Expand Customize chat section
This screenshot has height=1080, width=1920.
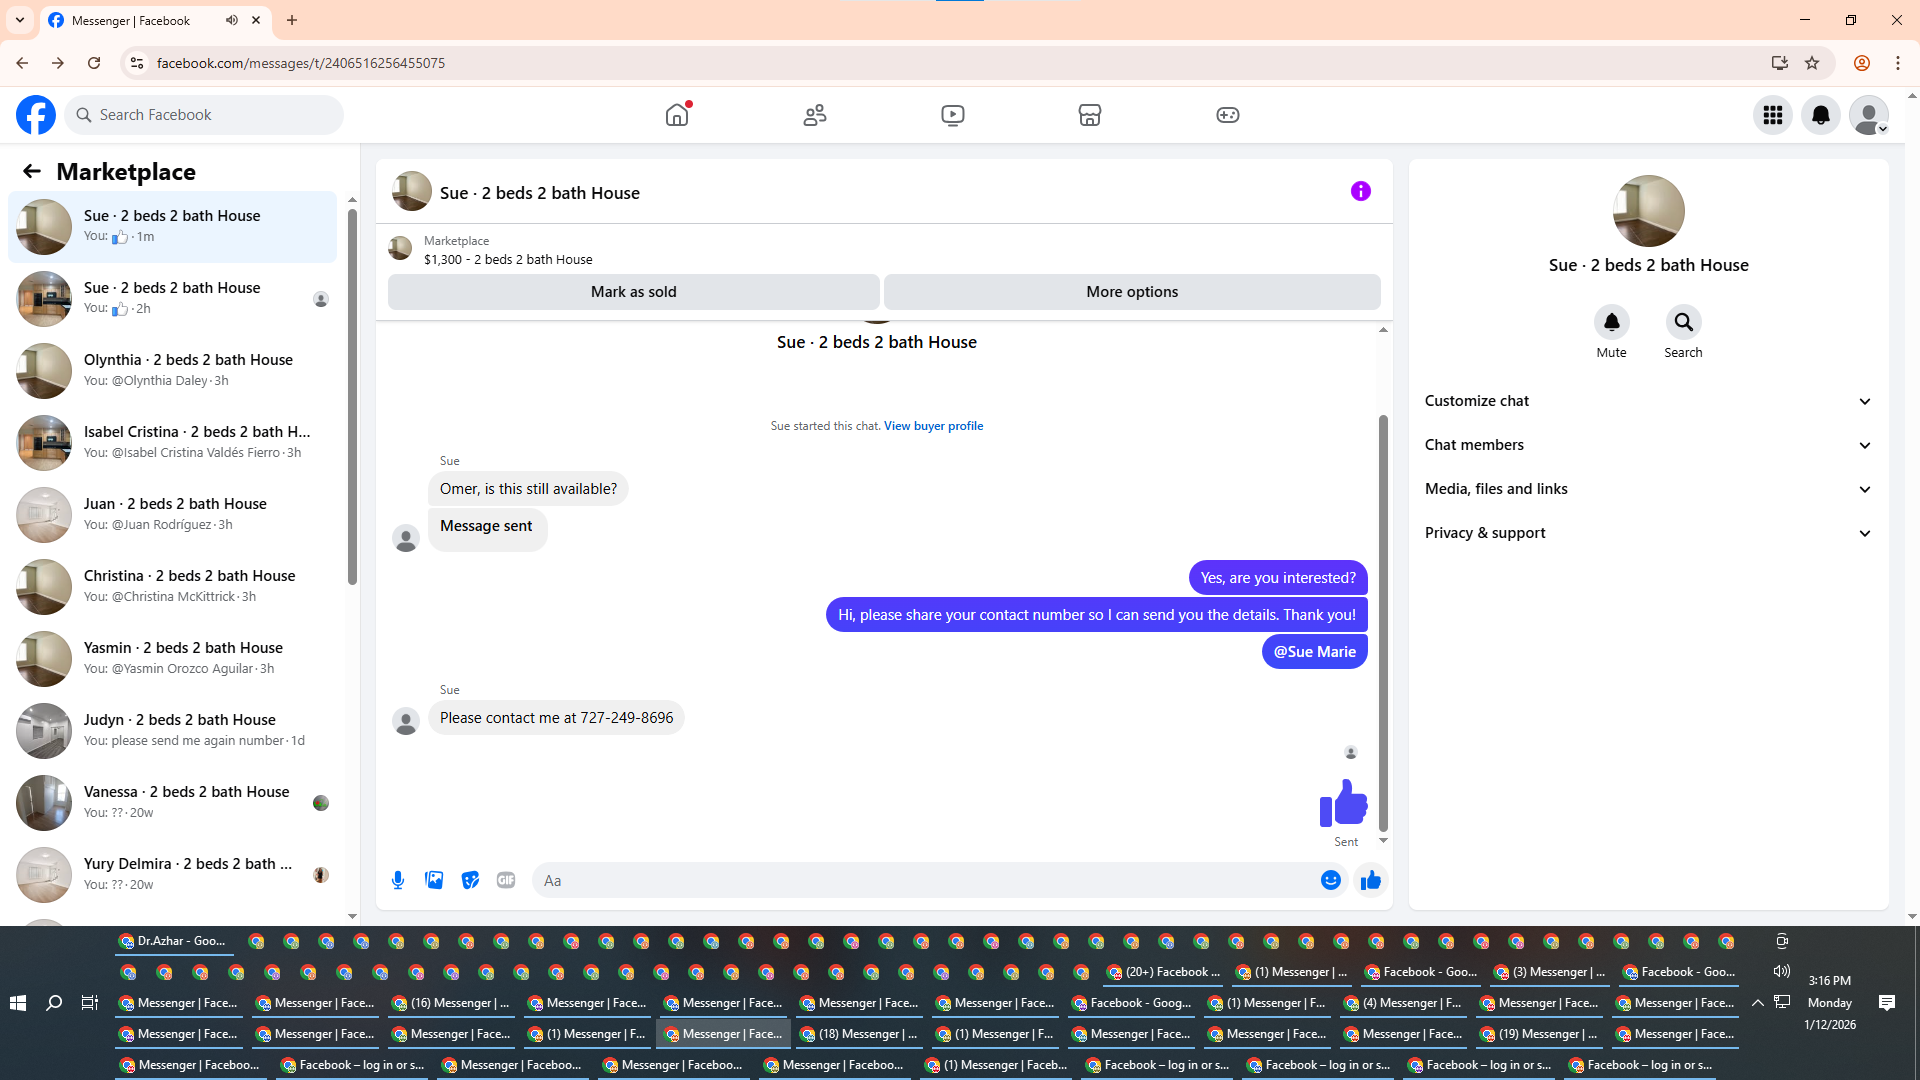[1648, 401]
